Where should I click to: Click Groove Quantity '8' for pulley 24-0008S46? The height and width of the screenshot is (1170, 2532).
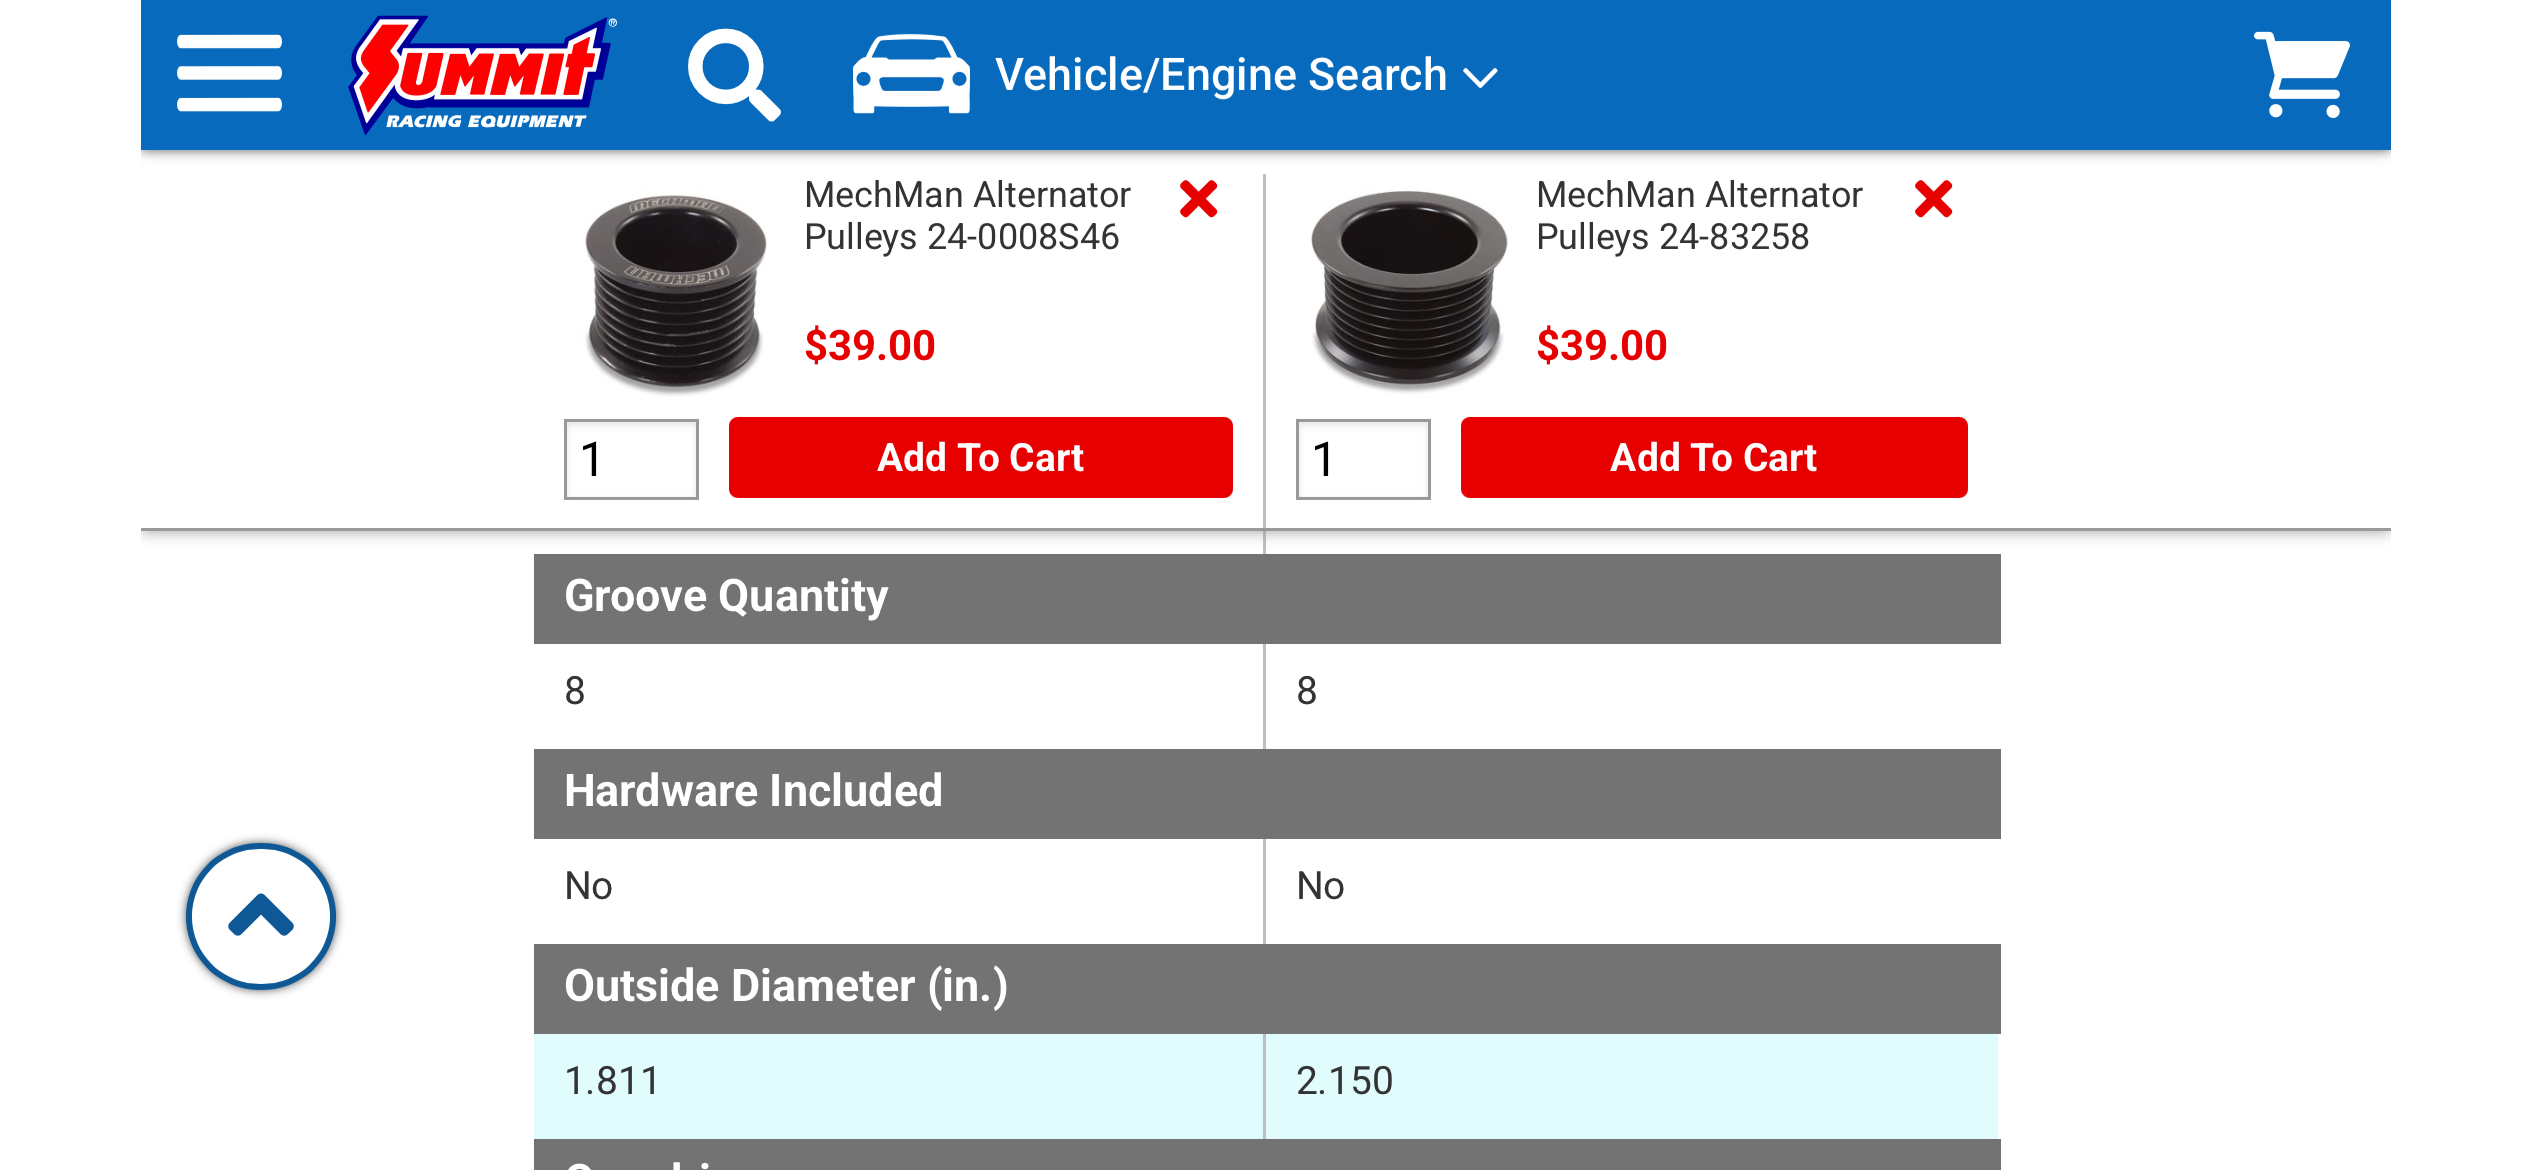click(575, 691)
